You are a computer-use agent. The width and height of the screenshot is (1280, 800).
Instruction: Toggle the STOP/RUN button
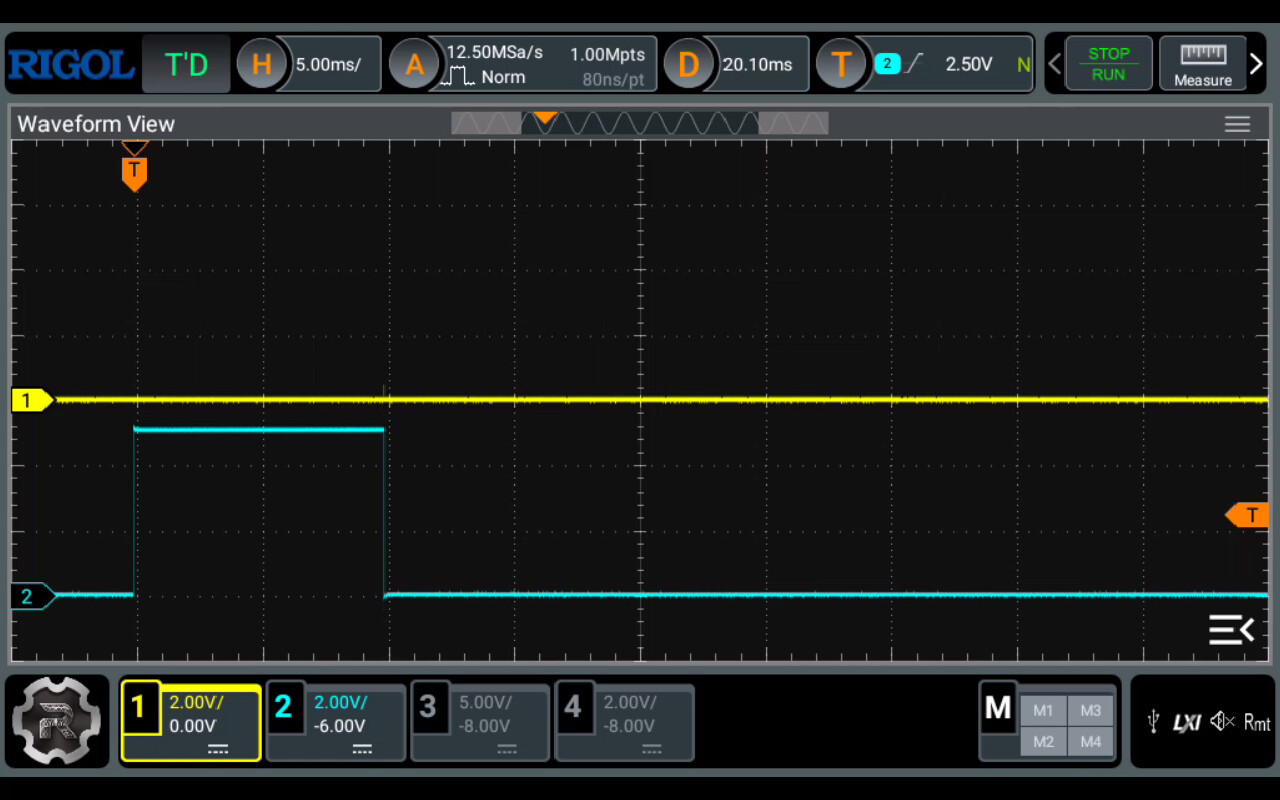pos(1108,64)
